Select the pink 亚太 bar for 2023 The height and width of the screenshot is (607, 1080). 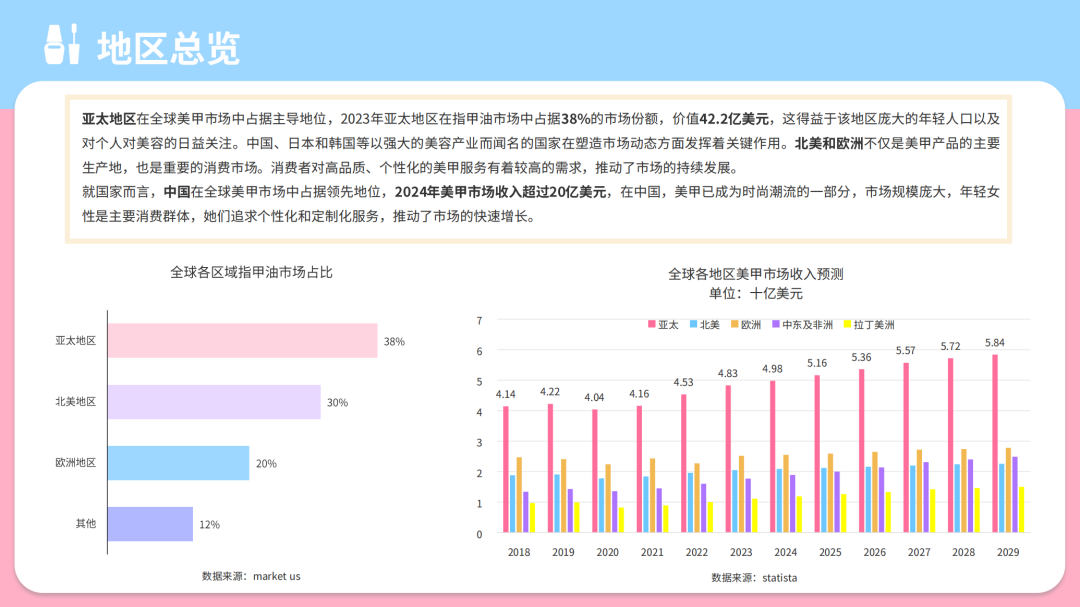728,459
